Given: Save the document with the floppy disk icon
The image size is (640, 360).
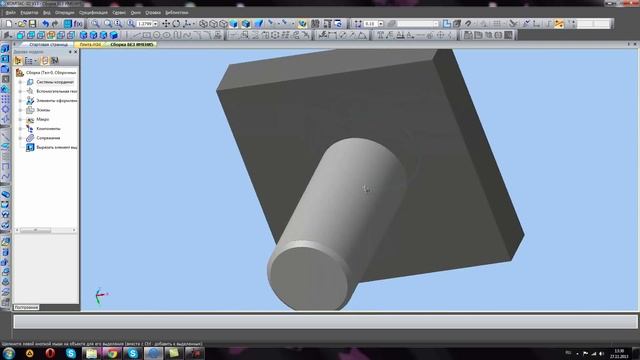Looking at the screenshot, I should click(32, 24).
